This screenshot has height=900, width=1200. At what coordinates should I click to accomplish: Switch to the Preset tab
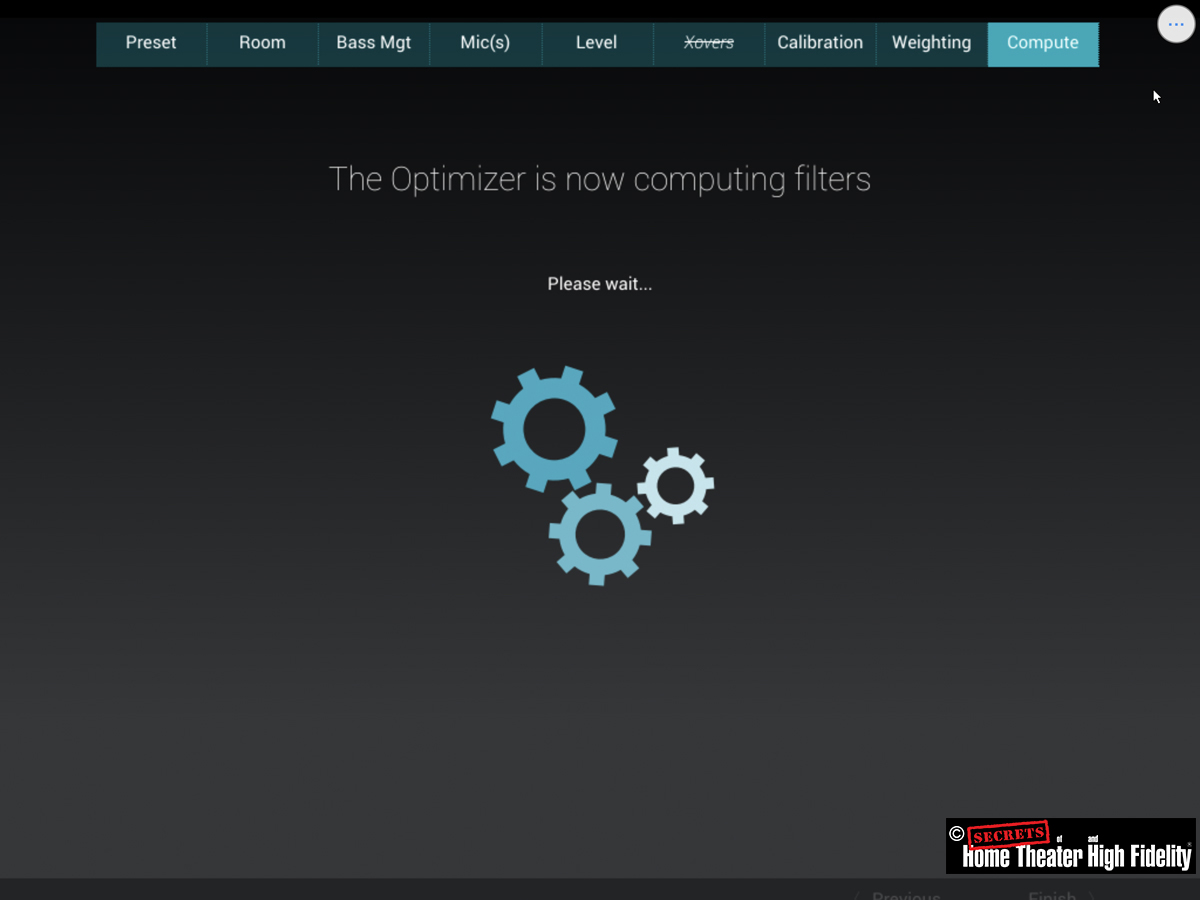pos(151,43)
